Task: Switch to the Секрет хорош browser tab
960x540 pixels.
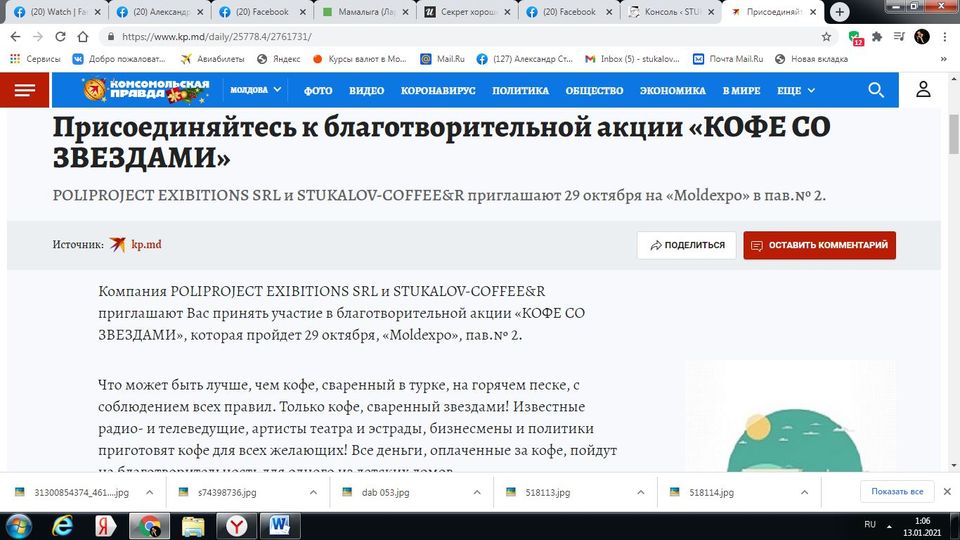Action: (467, 12)
